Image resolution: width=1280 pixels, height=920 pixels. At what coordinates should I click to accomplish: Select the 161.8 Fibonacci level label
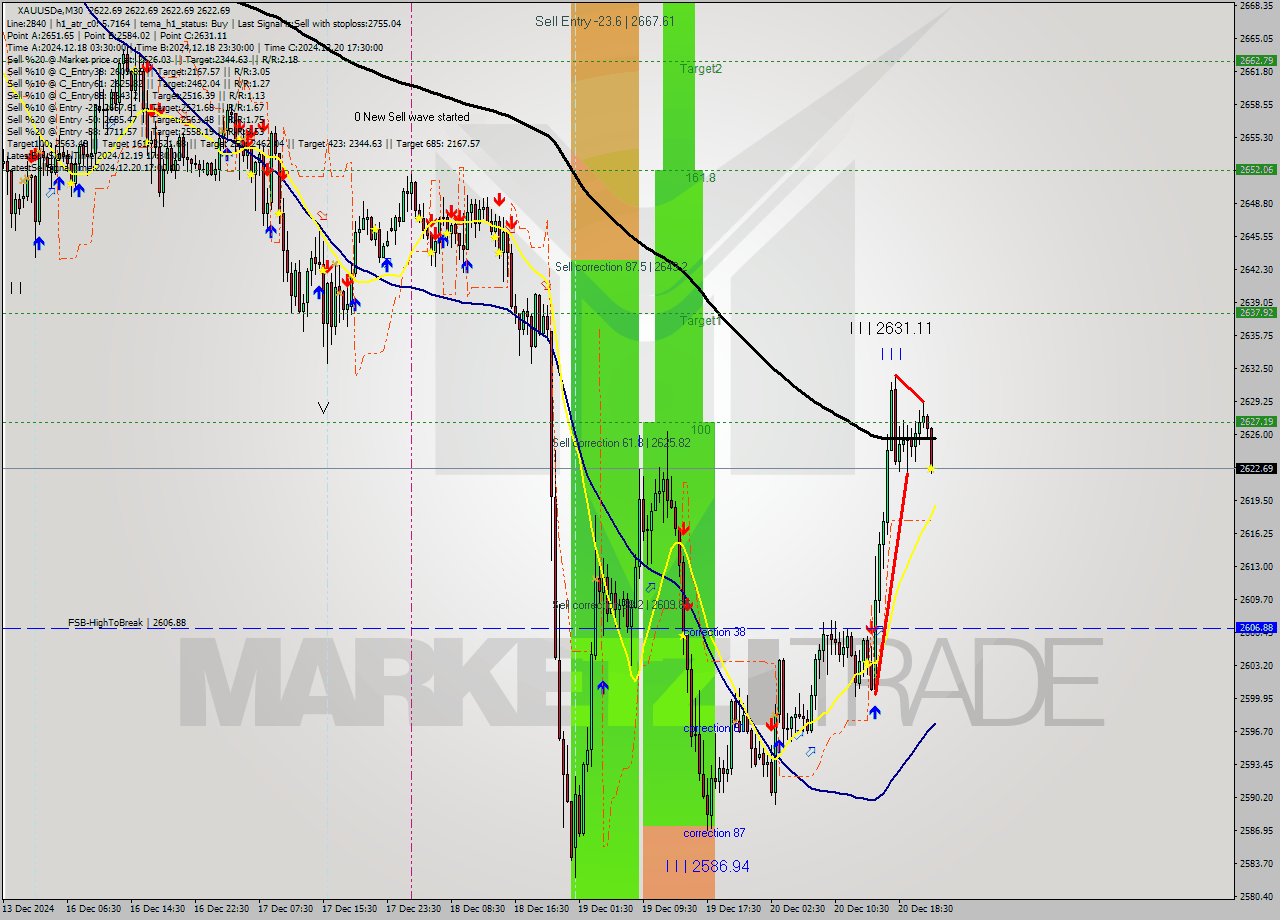[700, 177]
